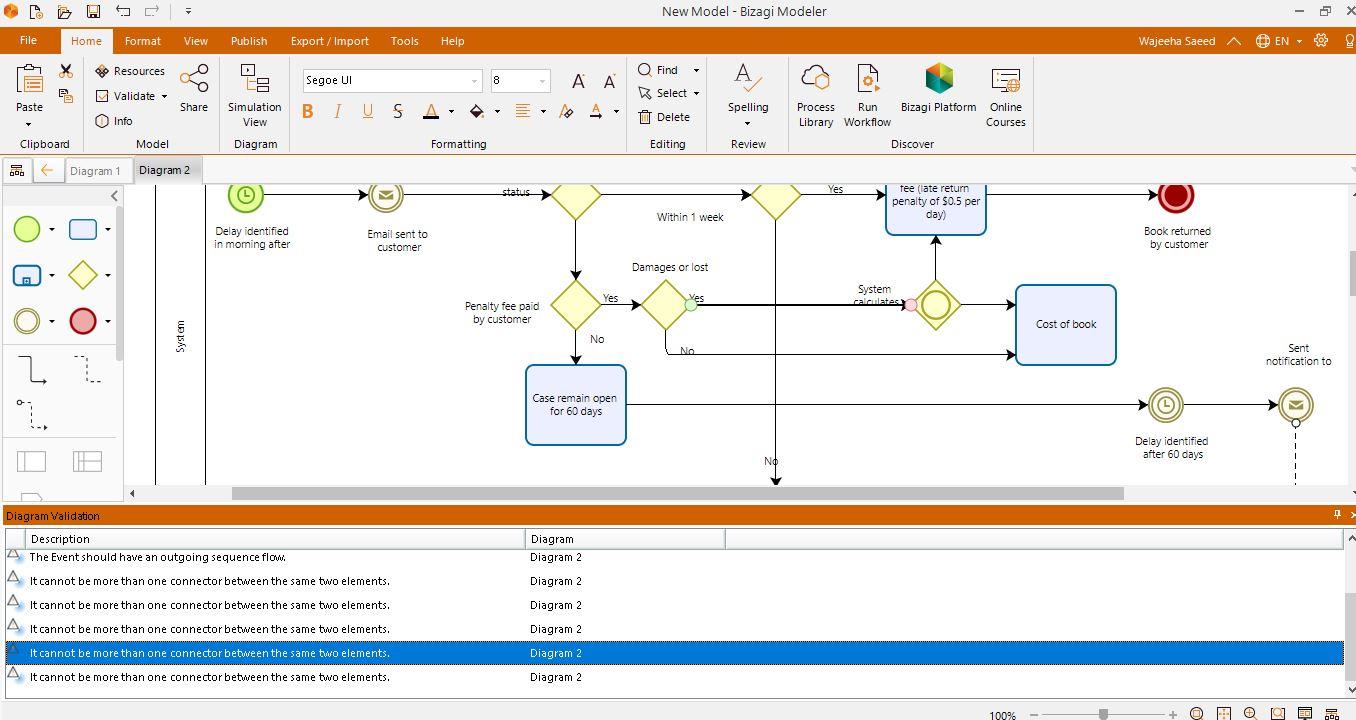
Task: Collapse the palette panel with the chevron
Action: point(114,196)
